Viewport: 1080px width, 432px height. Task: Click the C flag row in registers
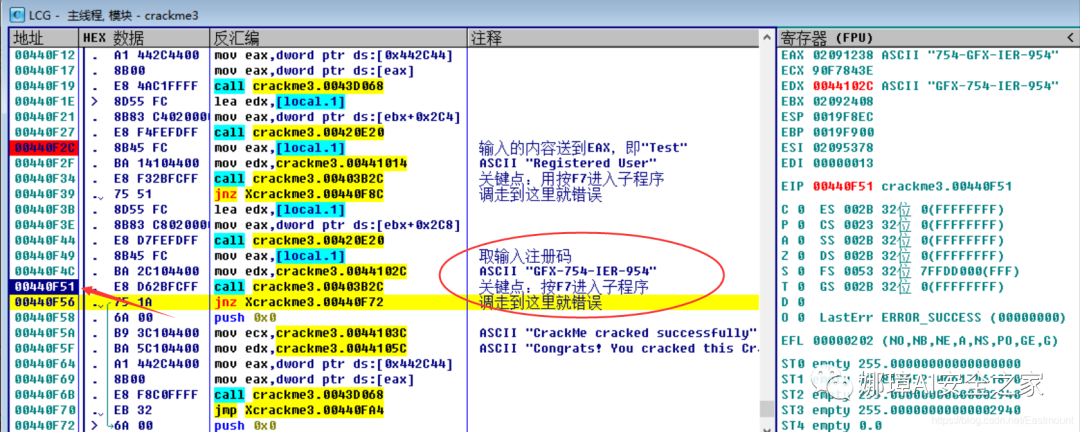tap(892, 209)
